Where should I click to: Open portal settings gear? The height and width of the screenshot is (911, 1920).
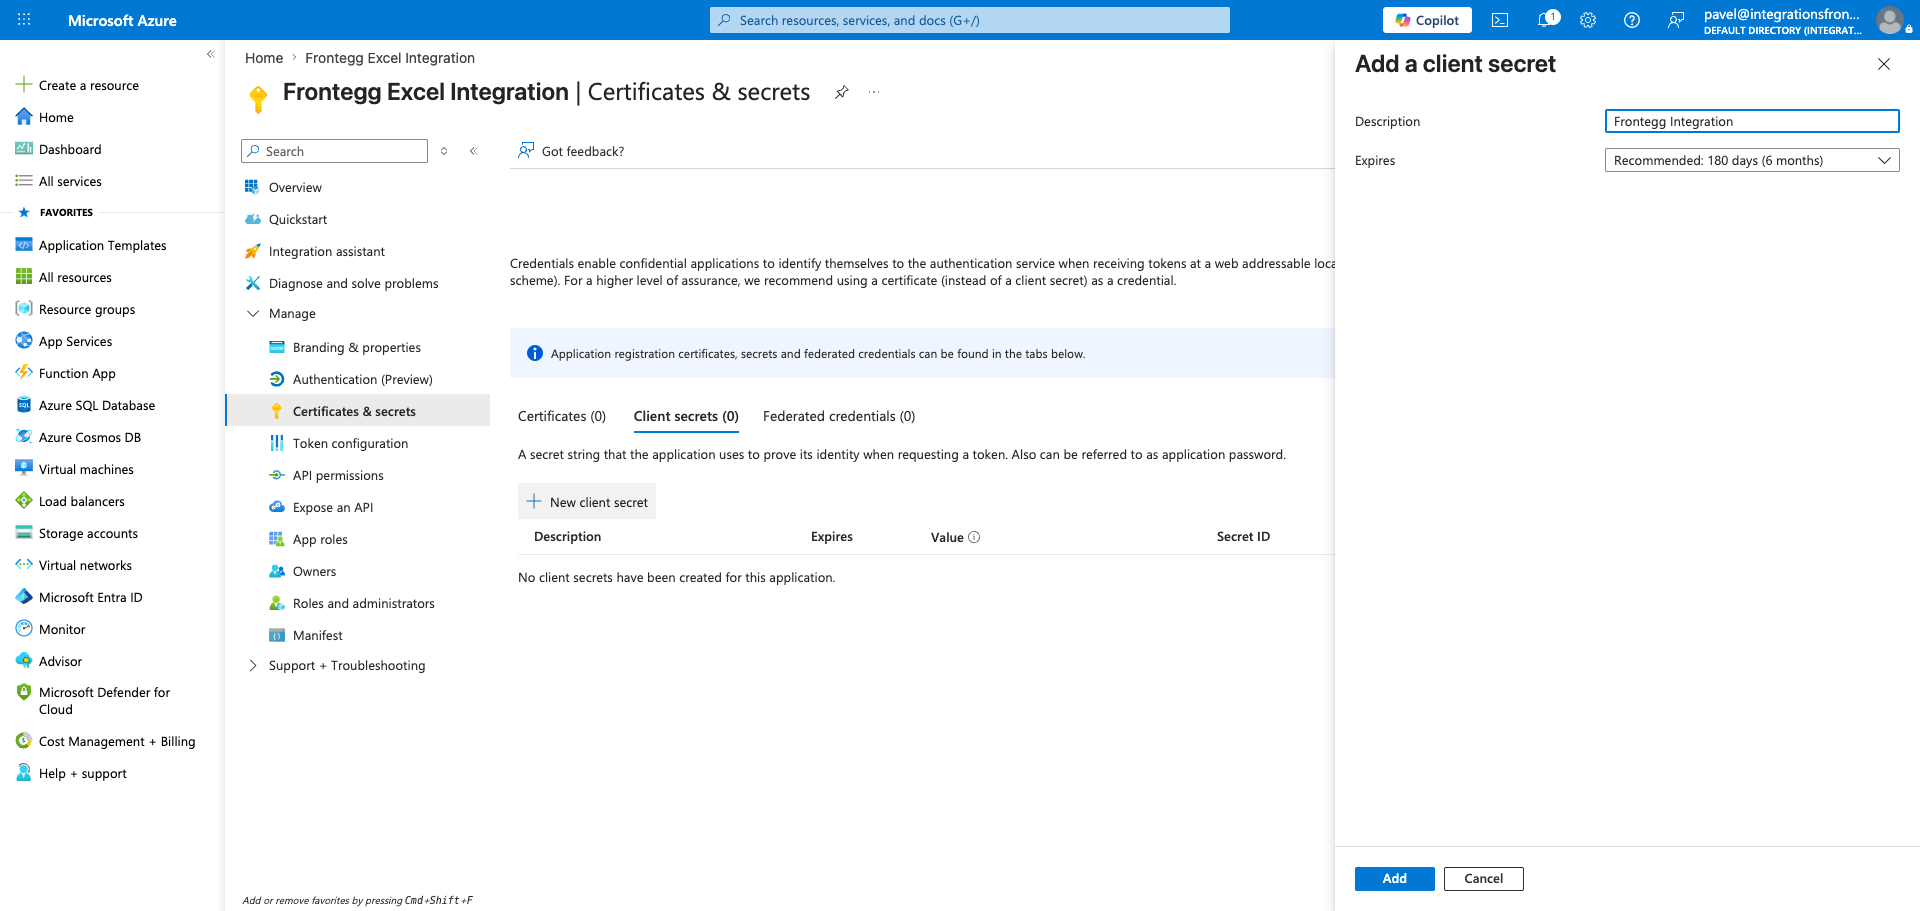(1588, 20)
